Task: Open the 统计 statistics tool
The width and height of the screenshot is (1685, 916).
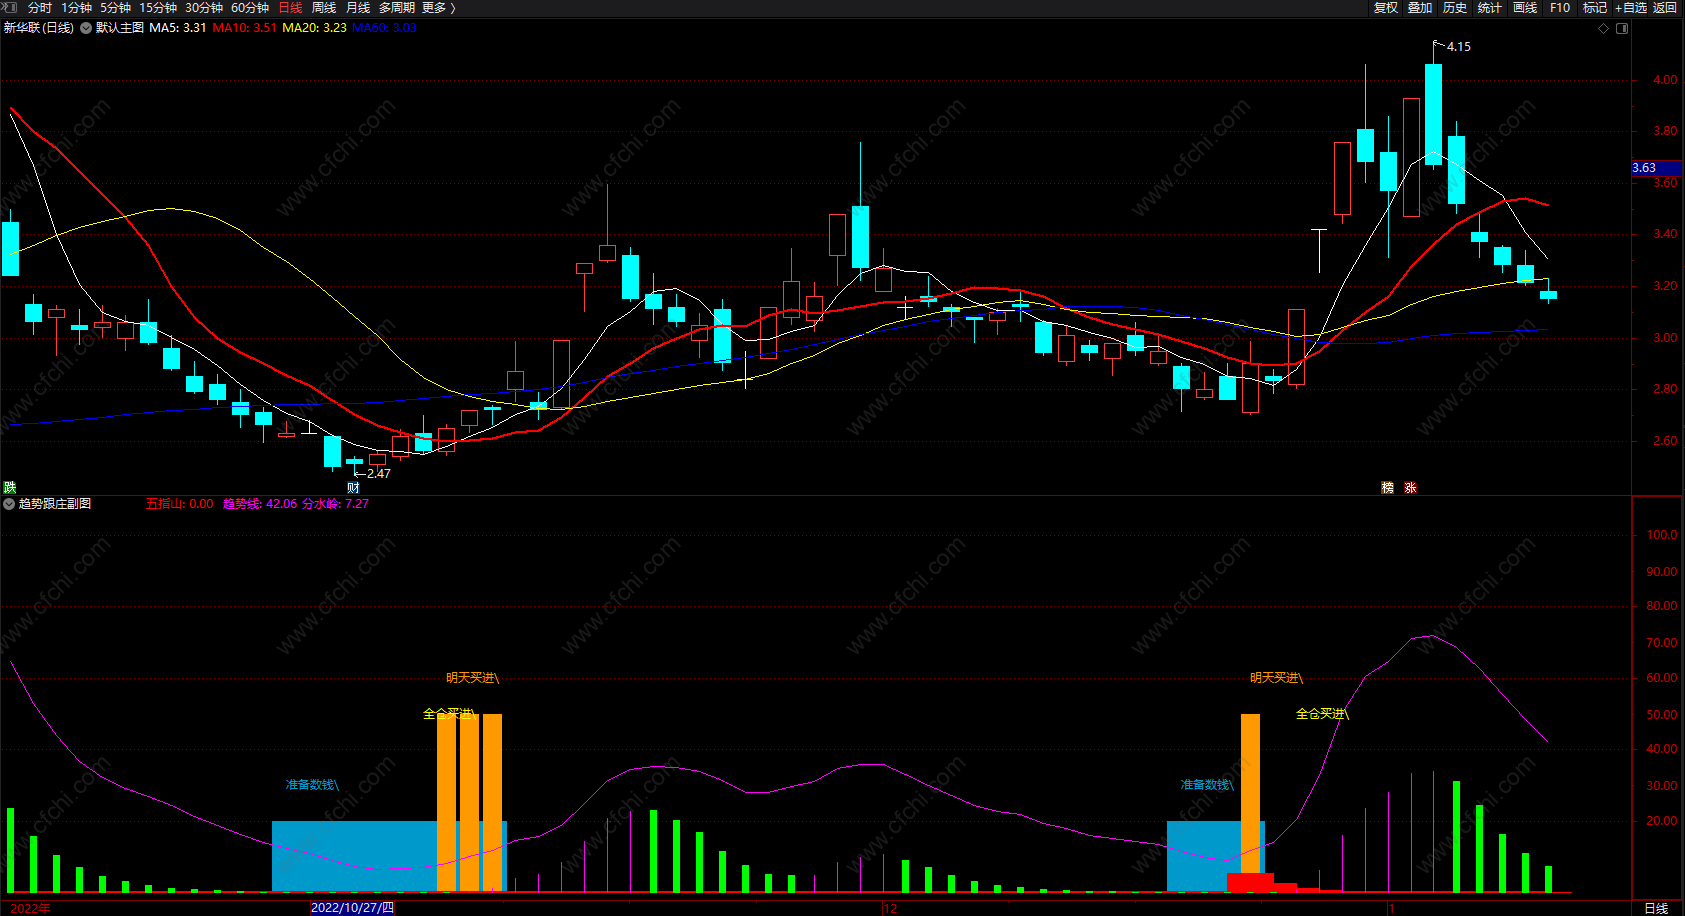Action: tap(1490, 8)
